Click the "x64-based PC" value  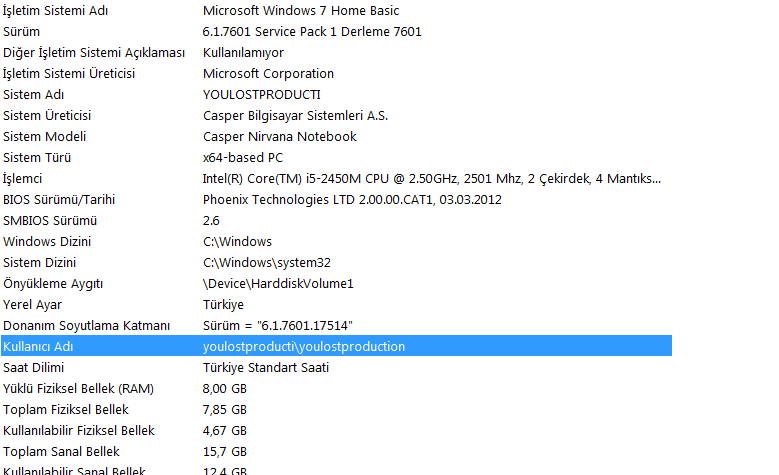tap(243, 158)
